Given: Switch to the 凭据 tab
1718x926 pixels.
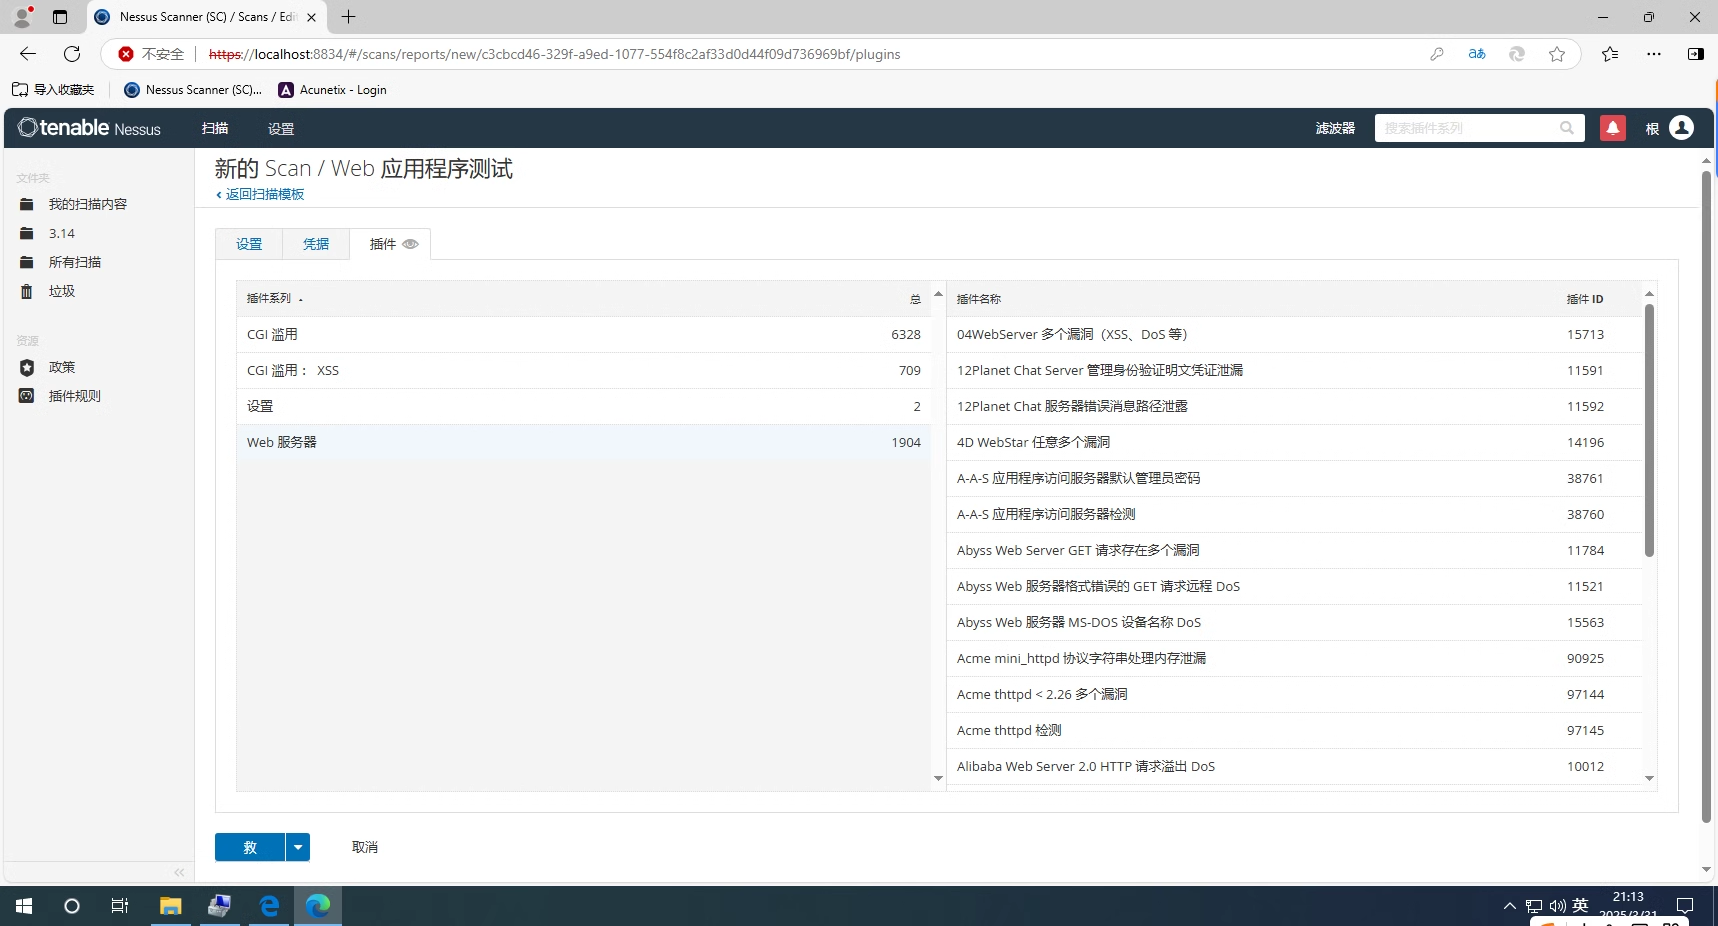Looking at the screenshot, I should pos(316,244).
